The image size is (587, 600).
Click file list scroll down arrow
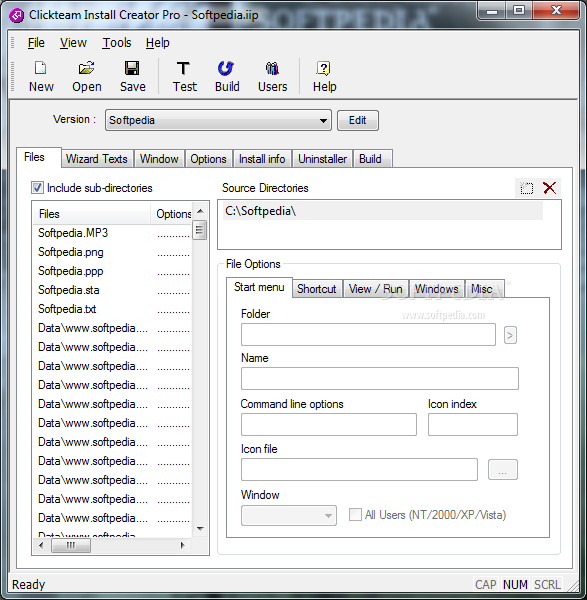(200, 528)
